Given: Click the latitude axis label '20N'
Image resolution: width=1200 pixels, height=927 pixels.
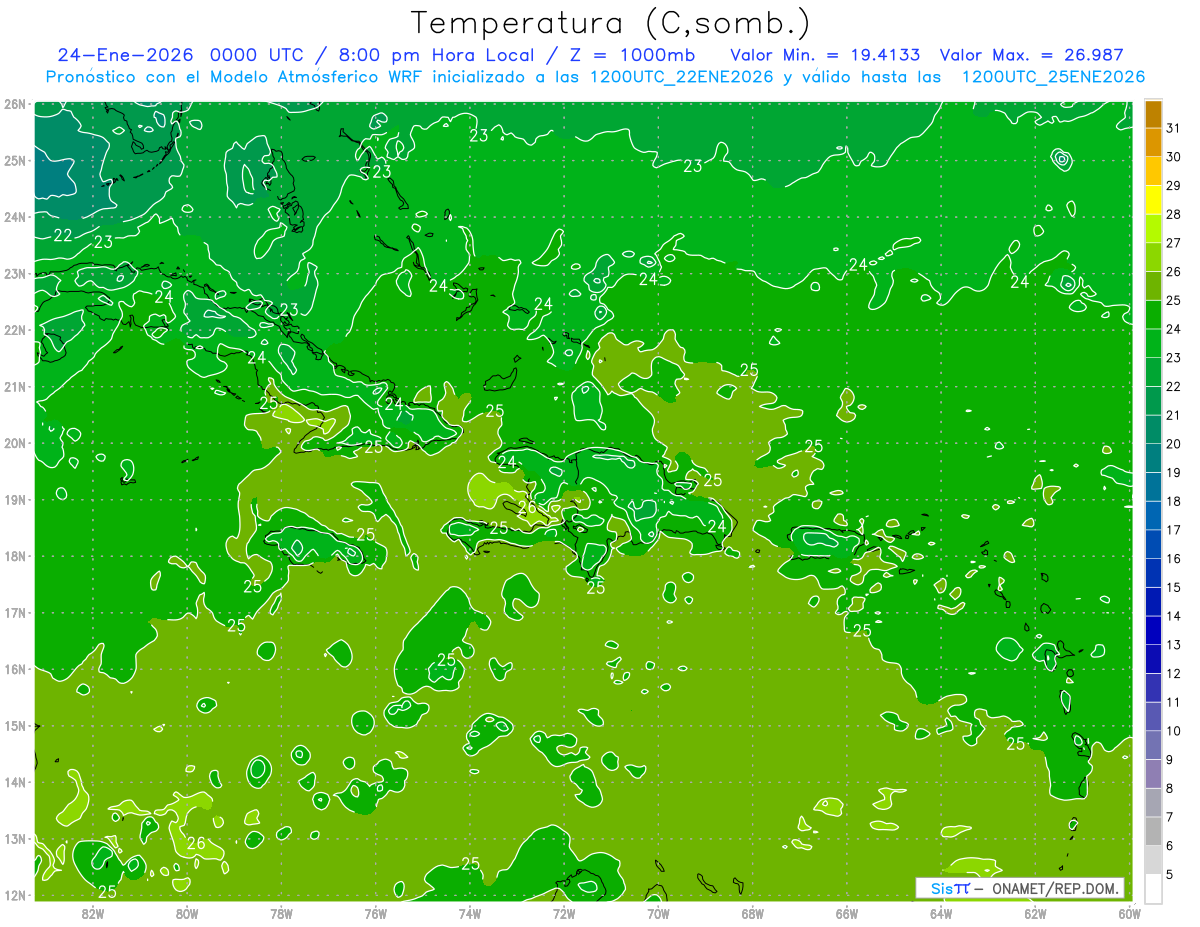Looking at the screenshot, I should [x=15, y=443].
